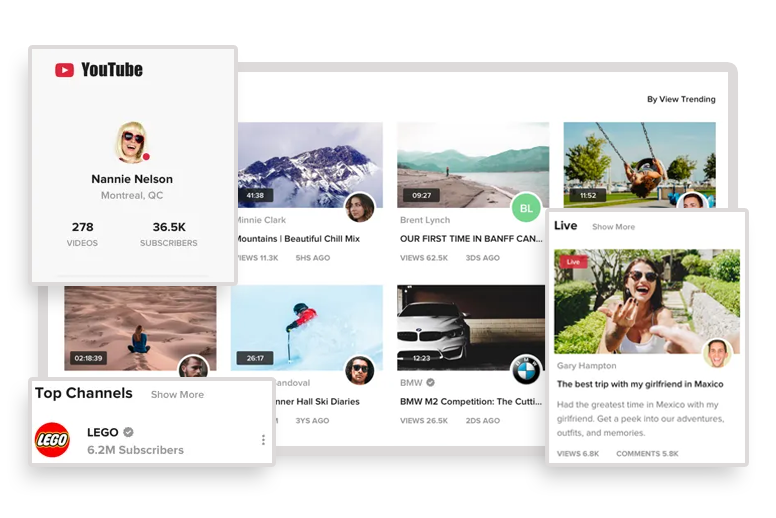Open the LEGO channel logo
Viewport: 776px width, 518px height.
(x=52, y=440)
